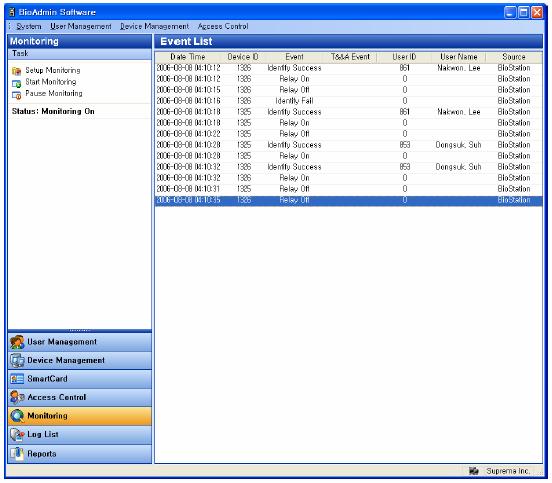Image resolution: width=552 pixels, height=483 pixels.
Task: Click the sidebar panel splitter grip
Action: [x=80, y=331]
